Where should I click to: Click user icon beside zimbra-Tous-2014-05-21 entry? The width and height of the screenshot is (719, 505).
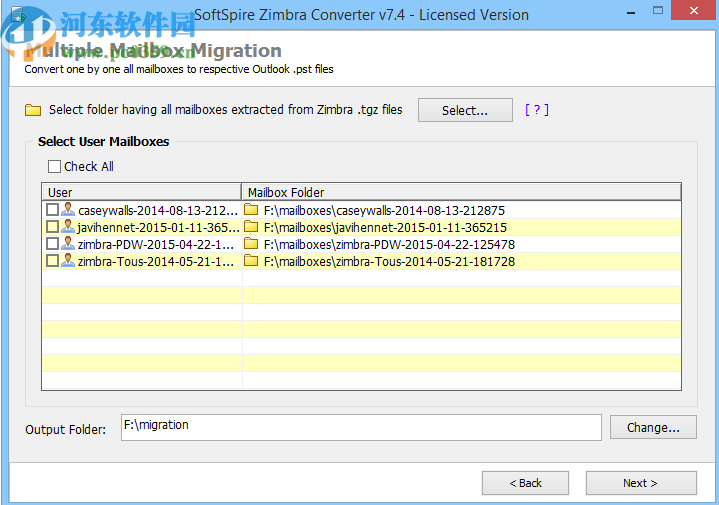click(68, 261)
